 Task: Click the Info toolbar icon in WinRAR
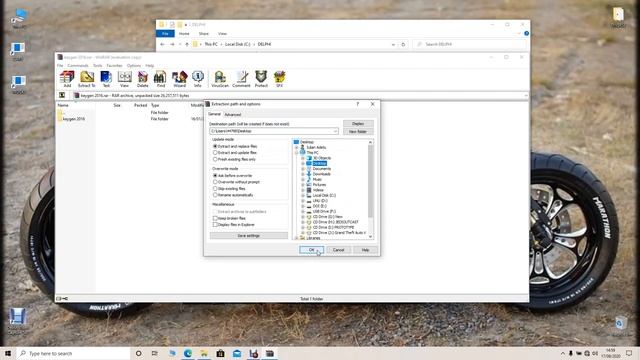198,78
